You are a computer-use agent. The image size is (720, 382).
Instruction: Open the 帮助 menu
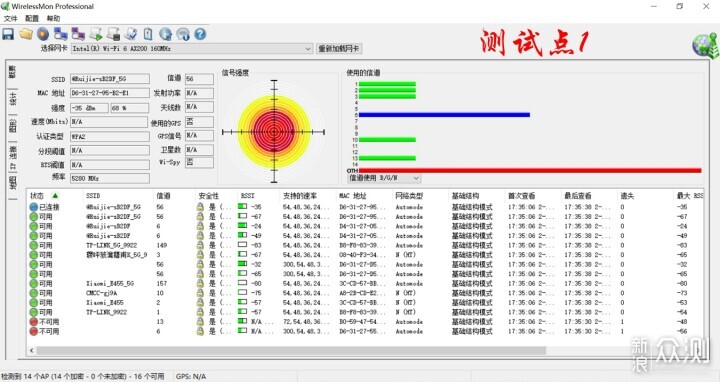coord(53,18)
